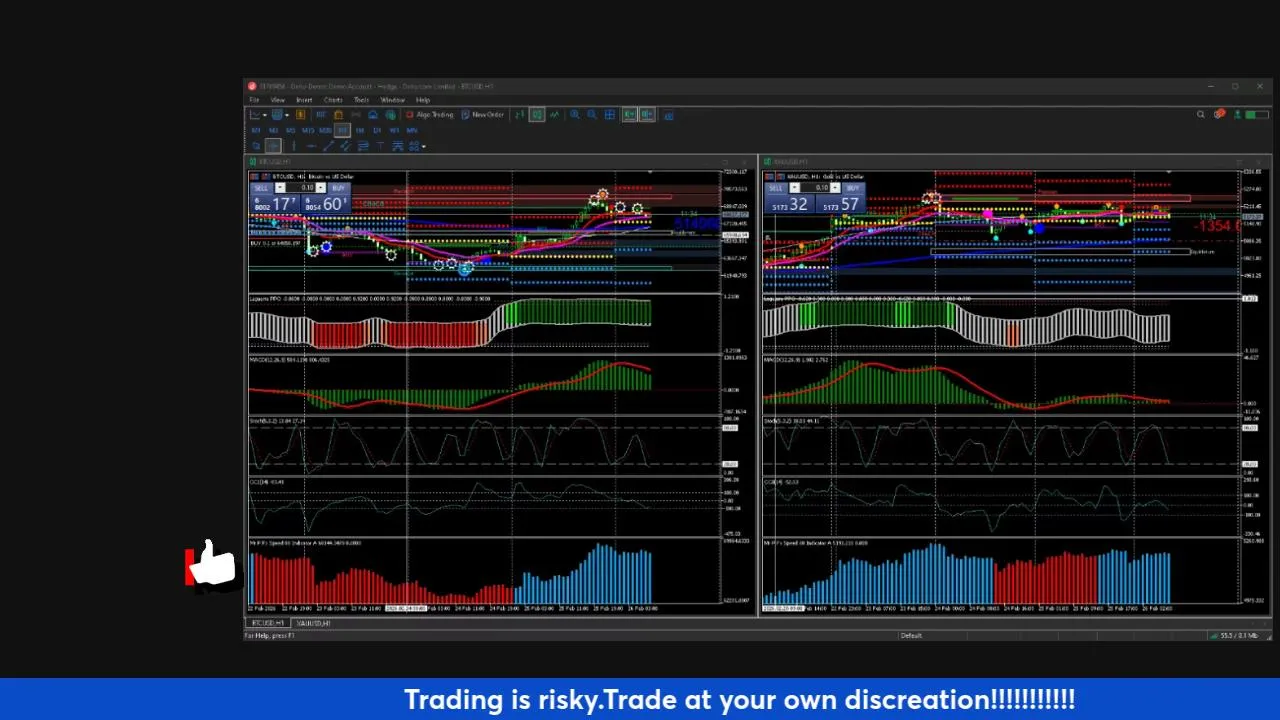Open the gold market depth icon
1280x720 pixels.
[301, 115]
